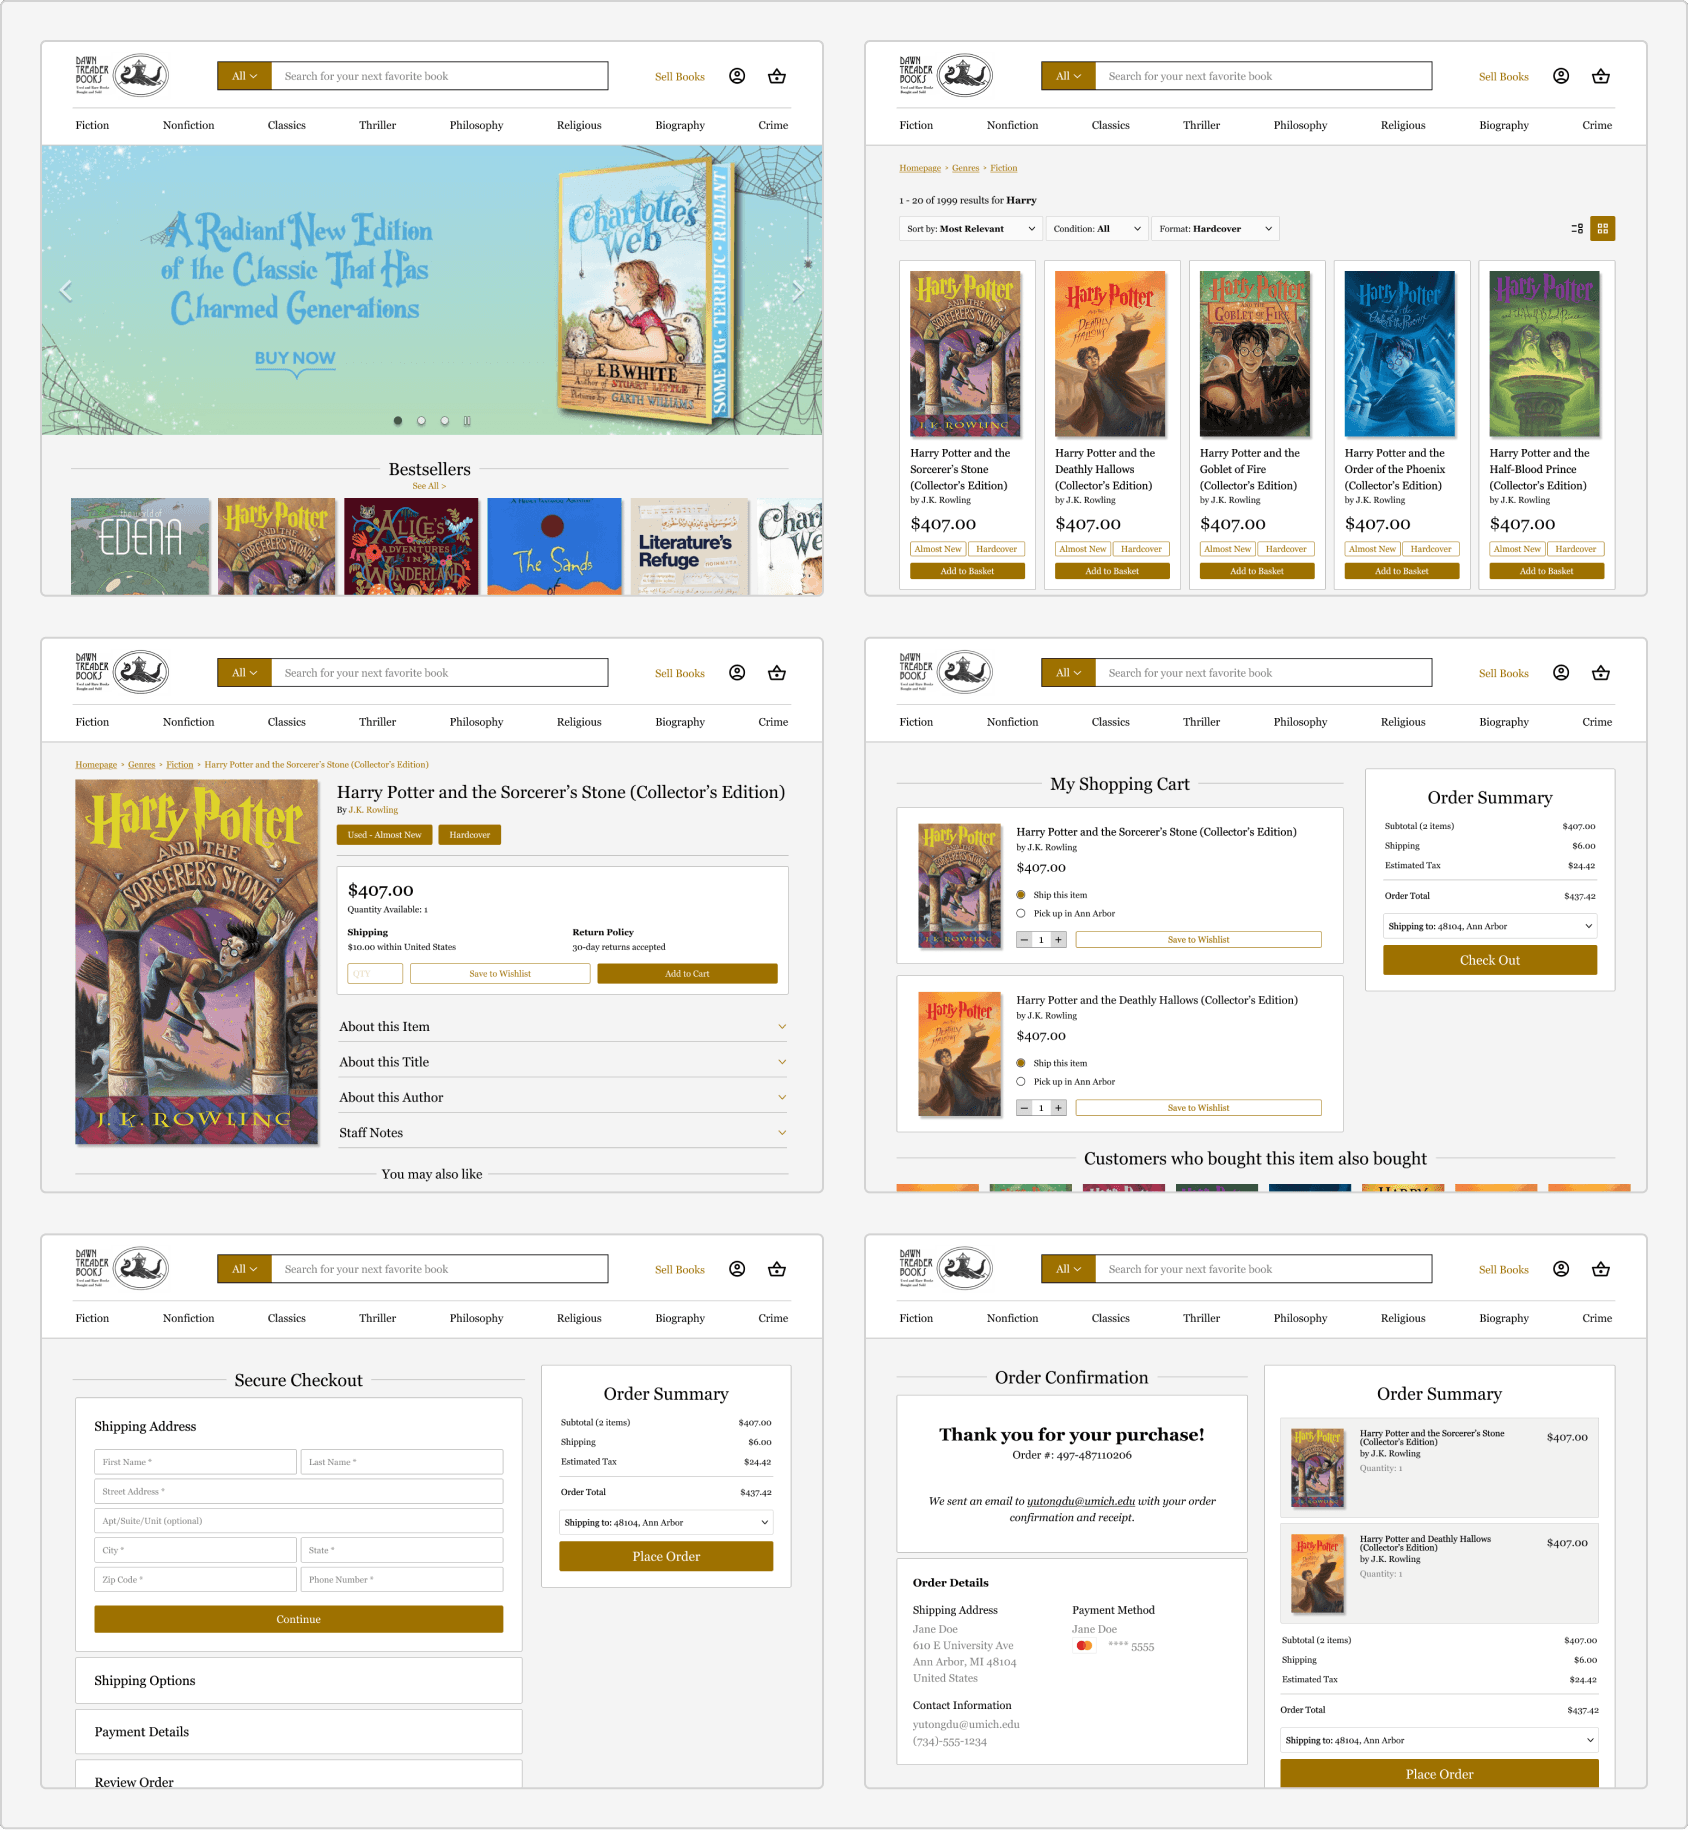Select Pick up in Ann Arbor for Deathly Hallows
Screen dimensions: 1688x1830
1021,1081
